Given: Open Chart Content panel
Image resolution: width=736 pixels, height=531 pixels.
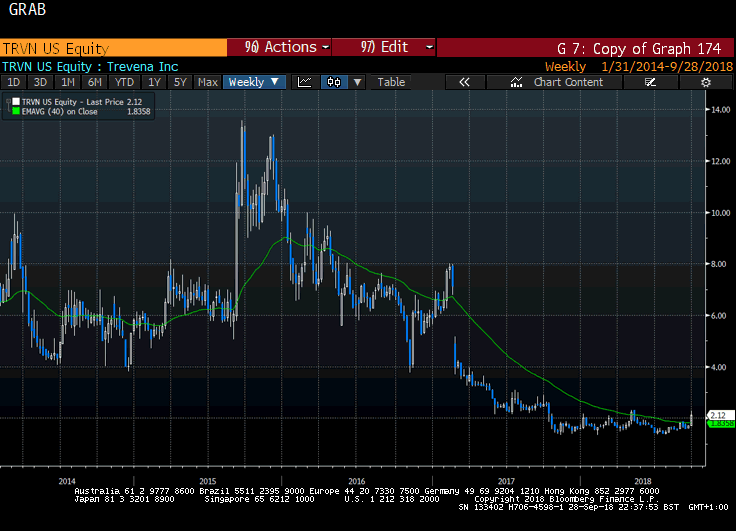Looking at the screenshot, I should [554, 82].
